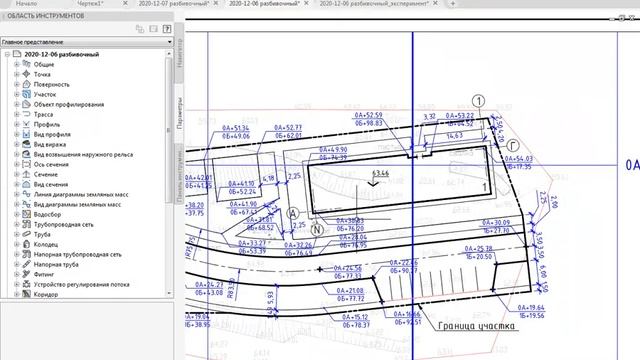Select the active 2020-12-06 разбивочный* tab
Screen dimensions: 640x360
[x=264, y=3]
